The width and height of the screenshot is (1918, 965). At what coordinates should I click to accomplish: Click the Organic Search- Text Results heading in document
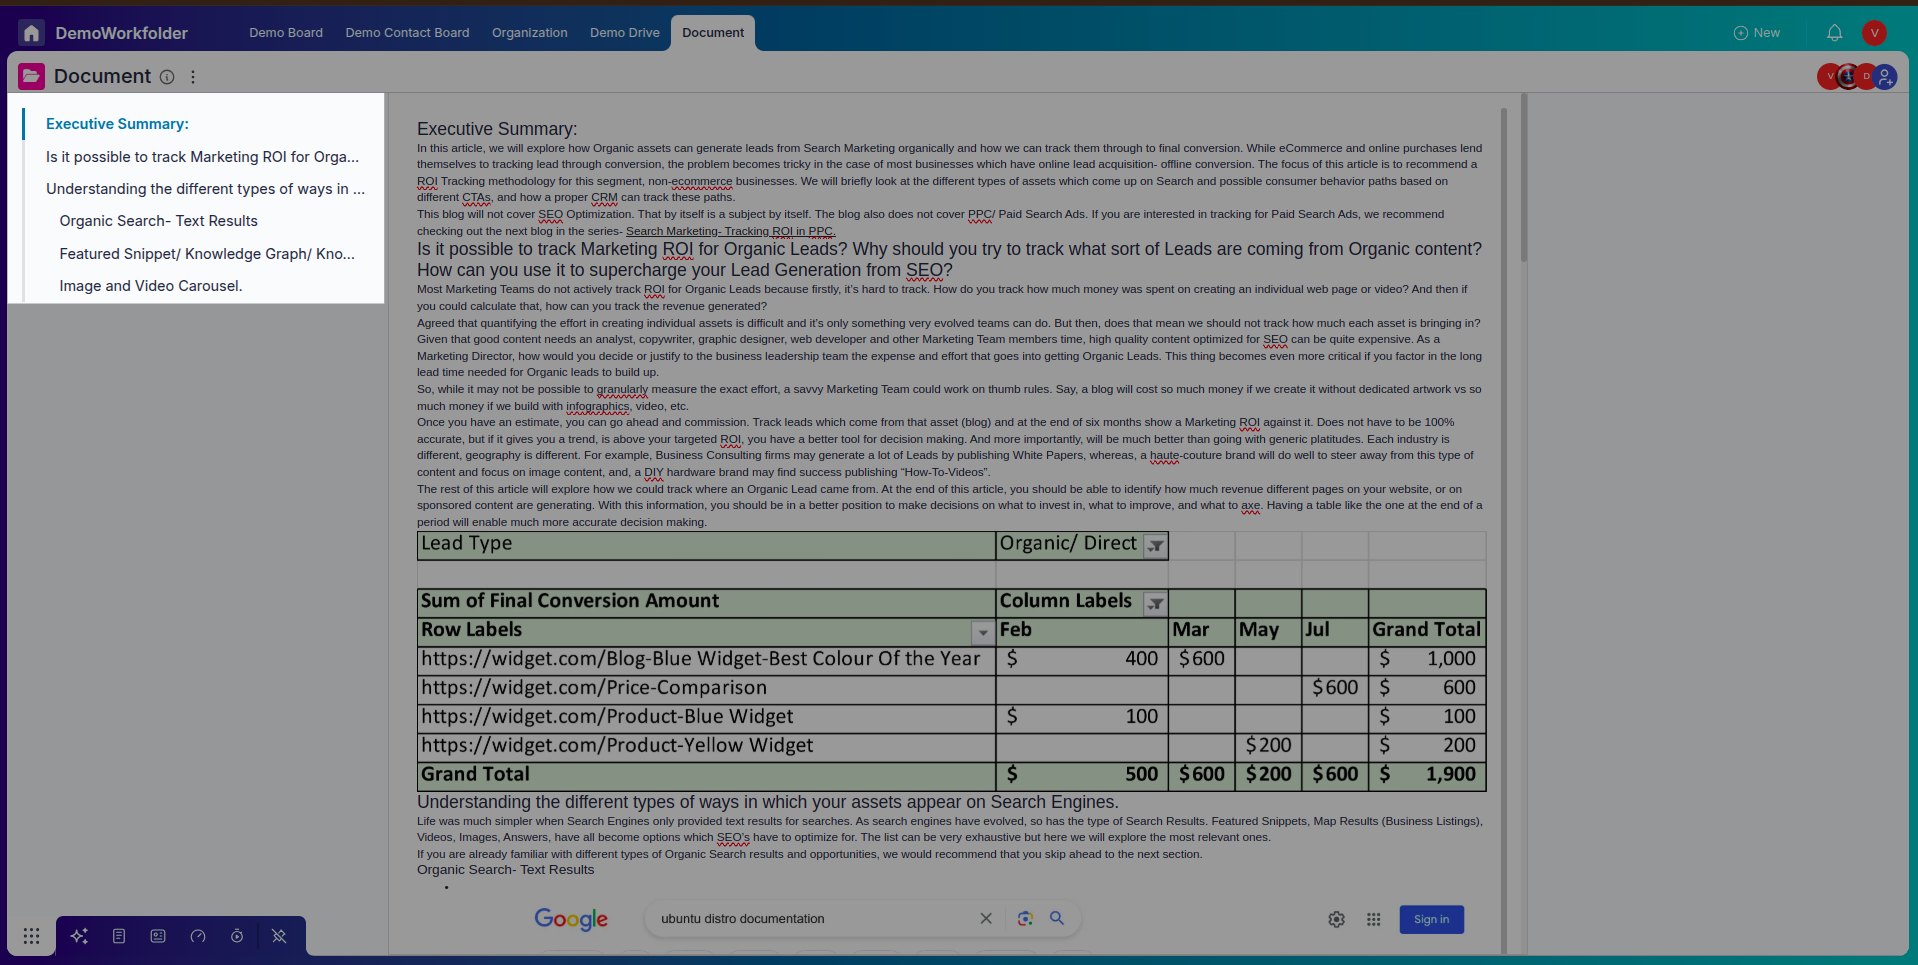(505, 870)
